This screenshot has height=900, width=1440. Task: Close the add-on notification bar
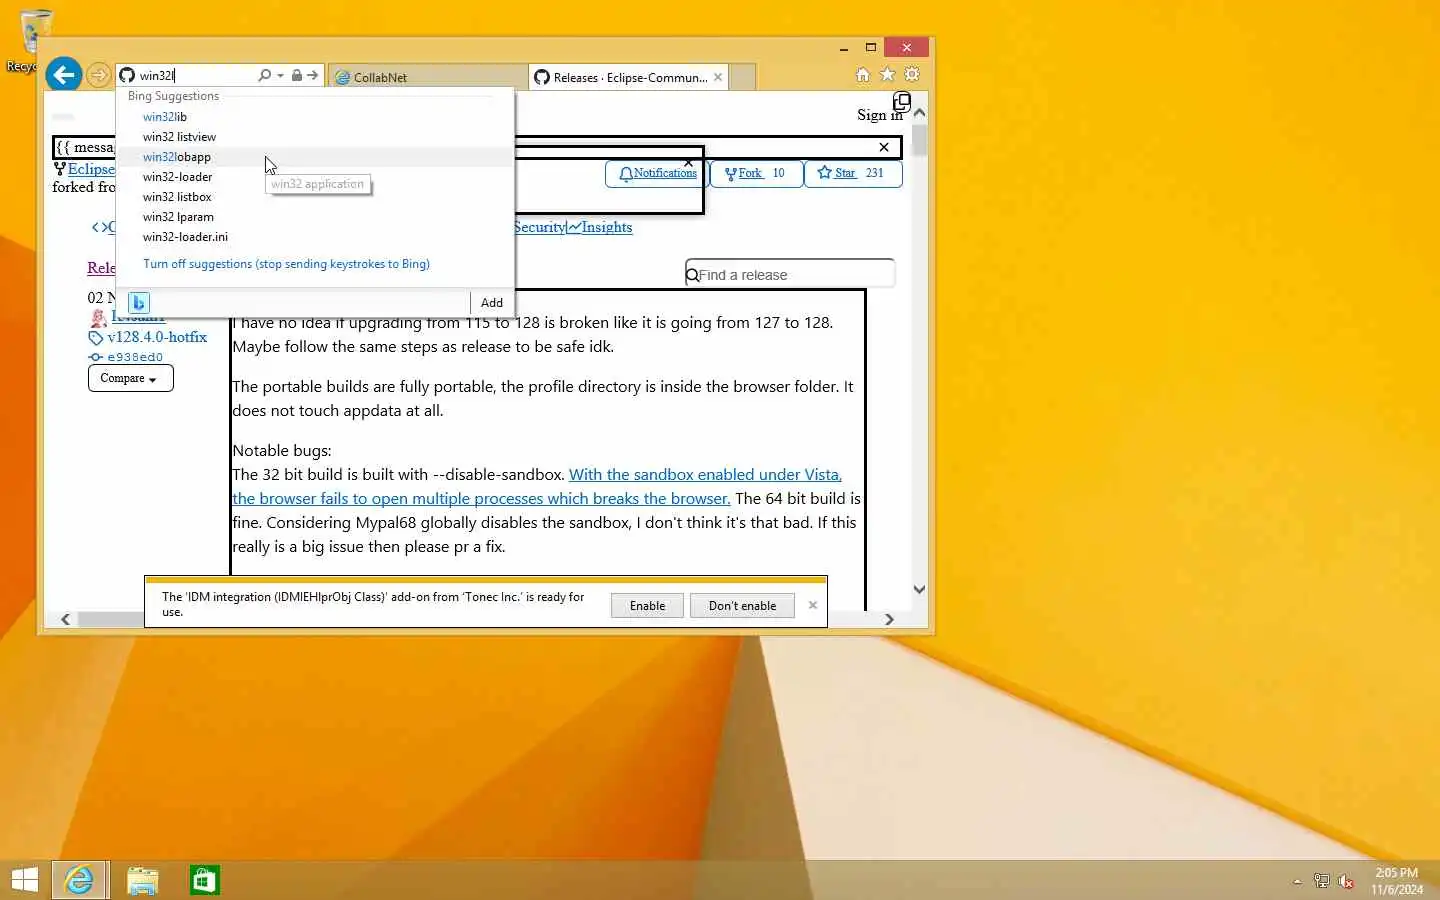pyautogui.click(x=813, y=605)
